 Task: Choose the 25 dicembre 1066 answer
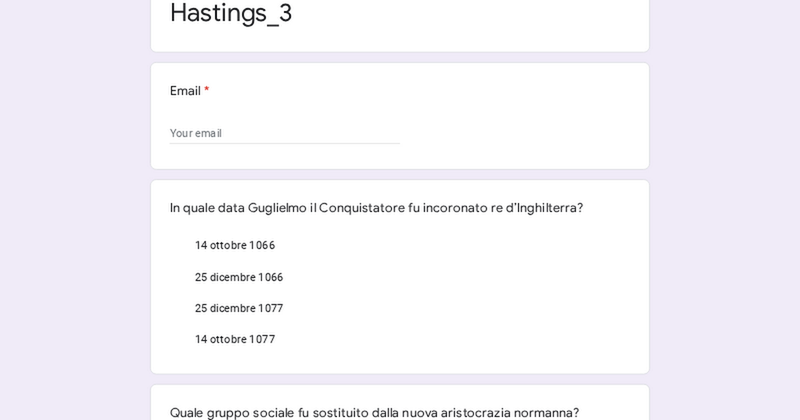238,277
